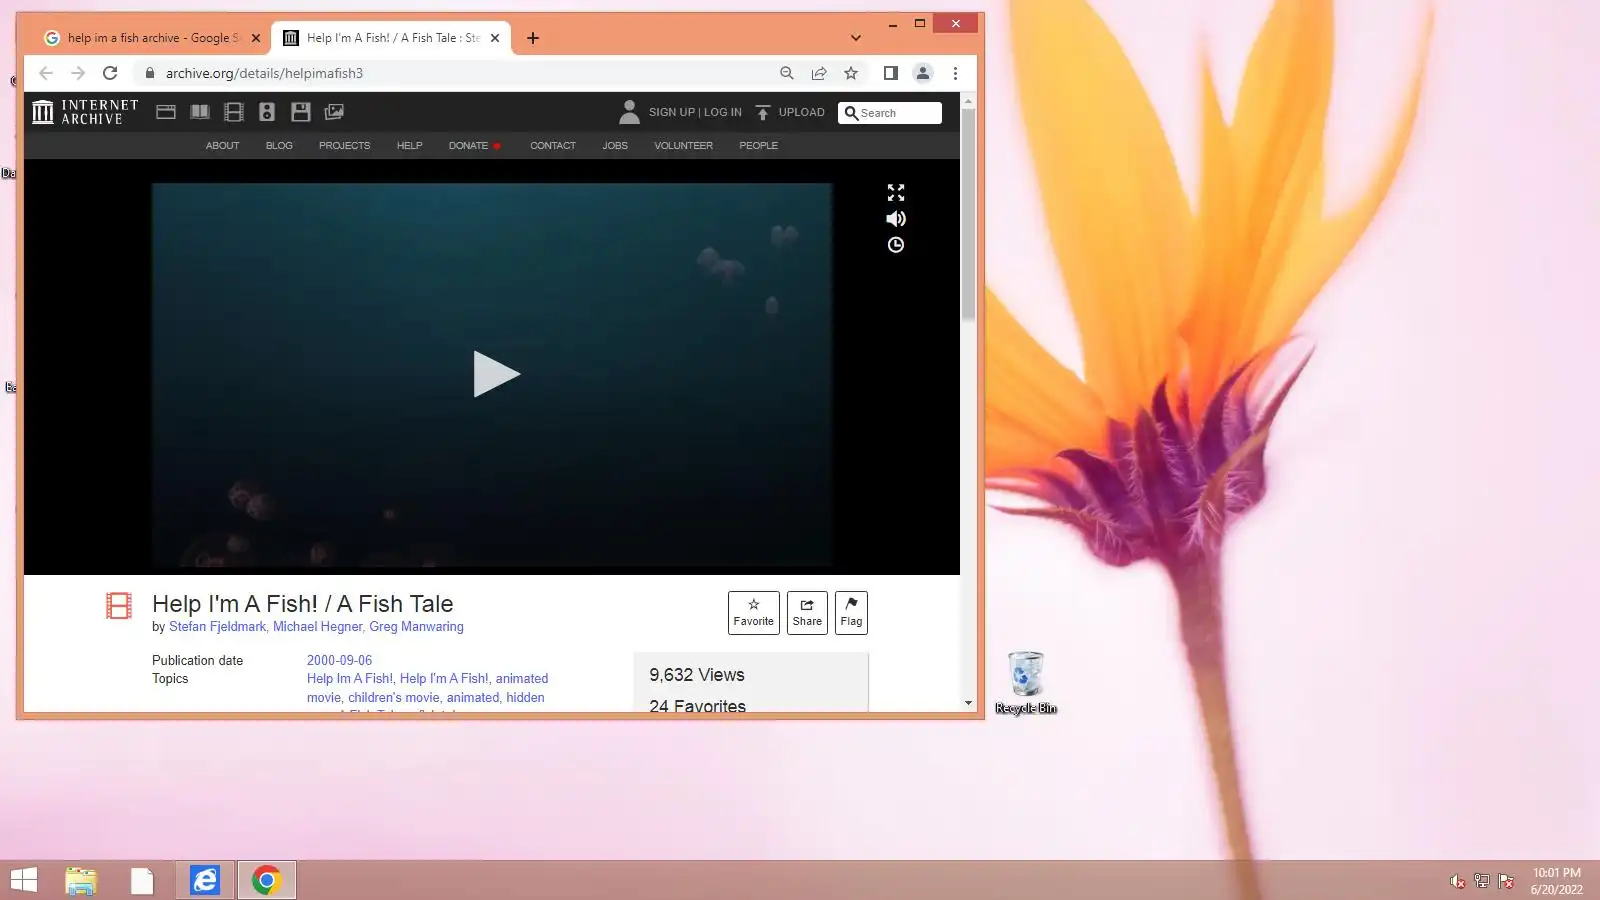1600x900 pixels.
Task: Click the Upload arrow icon
Action: [763, 112]
